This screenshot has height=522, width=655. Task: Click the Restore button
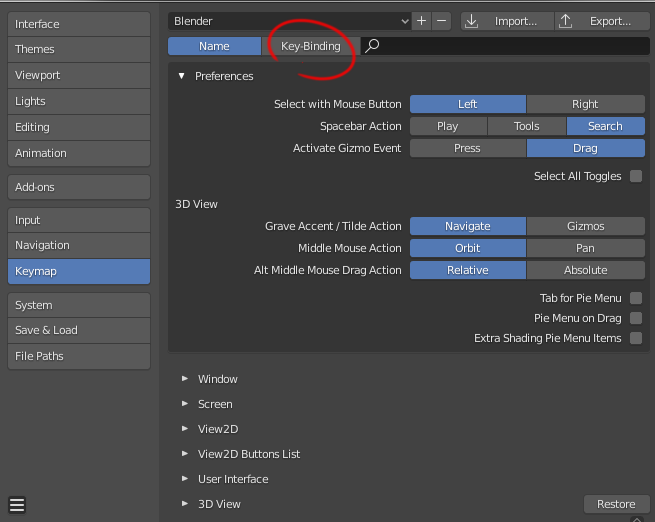pos(616,504)
